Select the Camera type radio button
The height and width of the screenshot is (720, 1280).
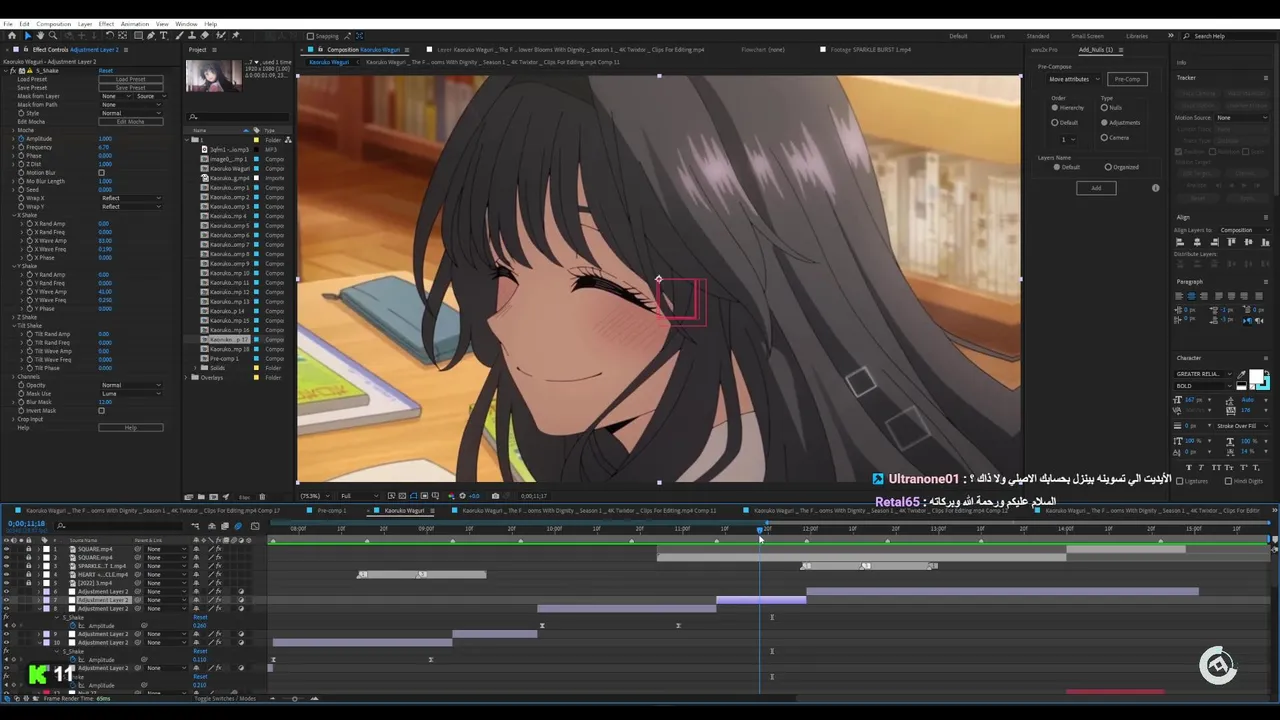point(1104,138)
